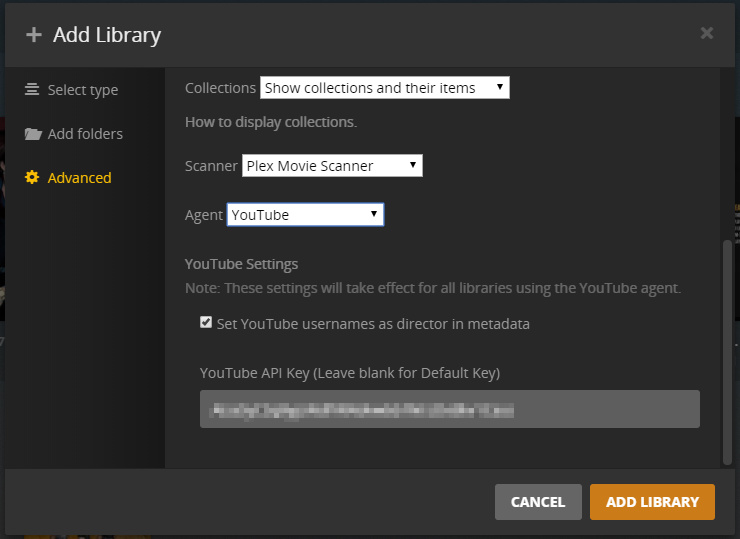Click the 'Add Library' dialog title text
740x539 pixels.
click(x=107, y=35)
